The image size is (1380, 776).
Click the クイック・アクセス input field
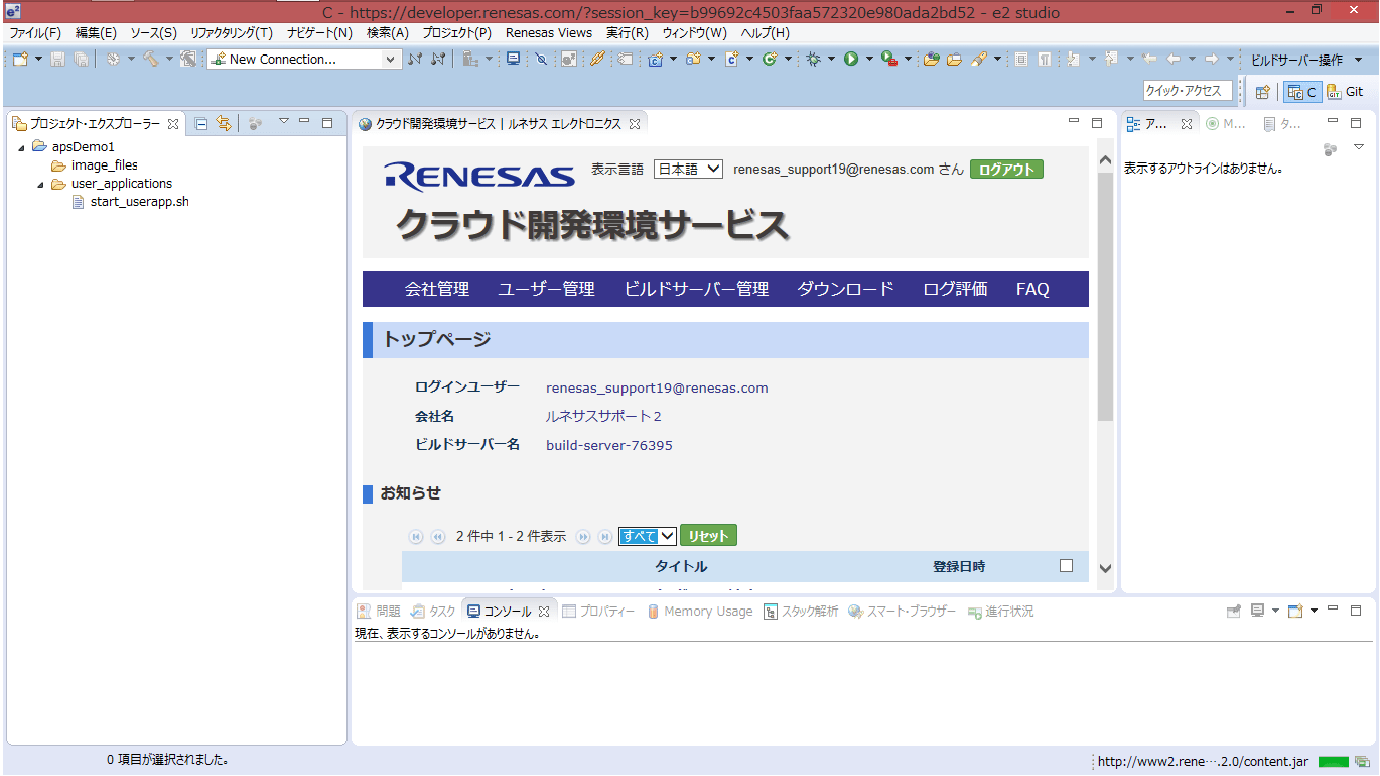click(1188, 91)
